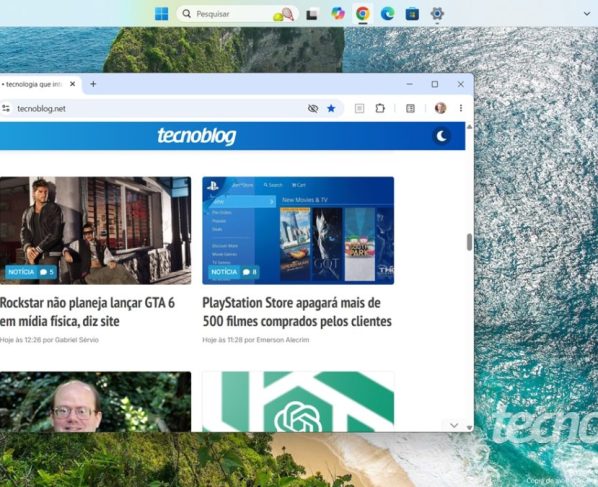Click the page scrollbar thumb

point(469,242)
